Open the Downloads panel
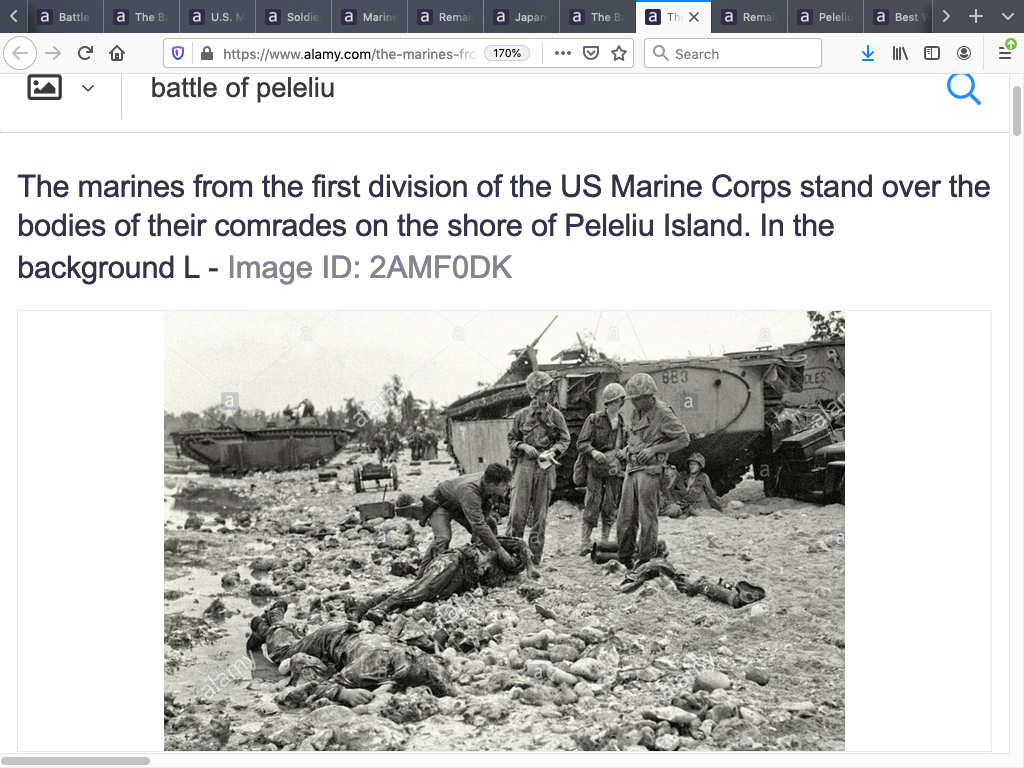1024x768 pixels. (x=868, y=54)
